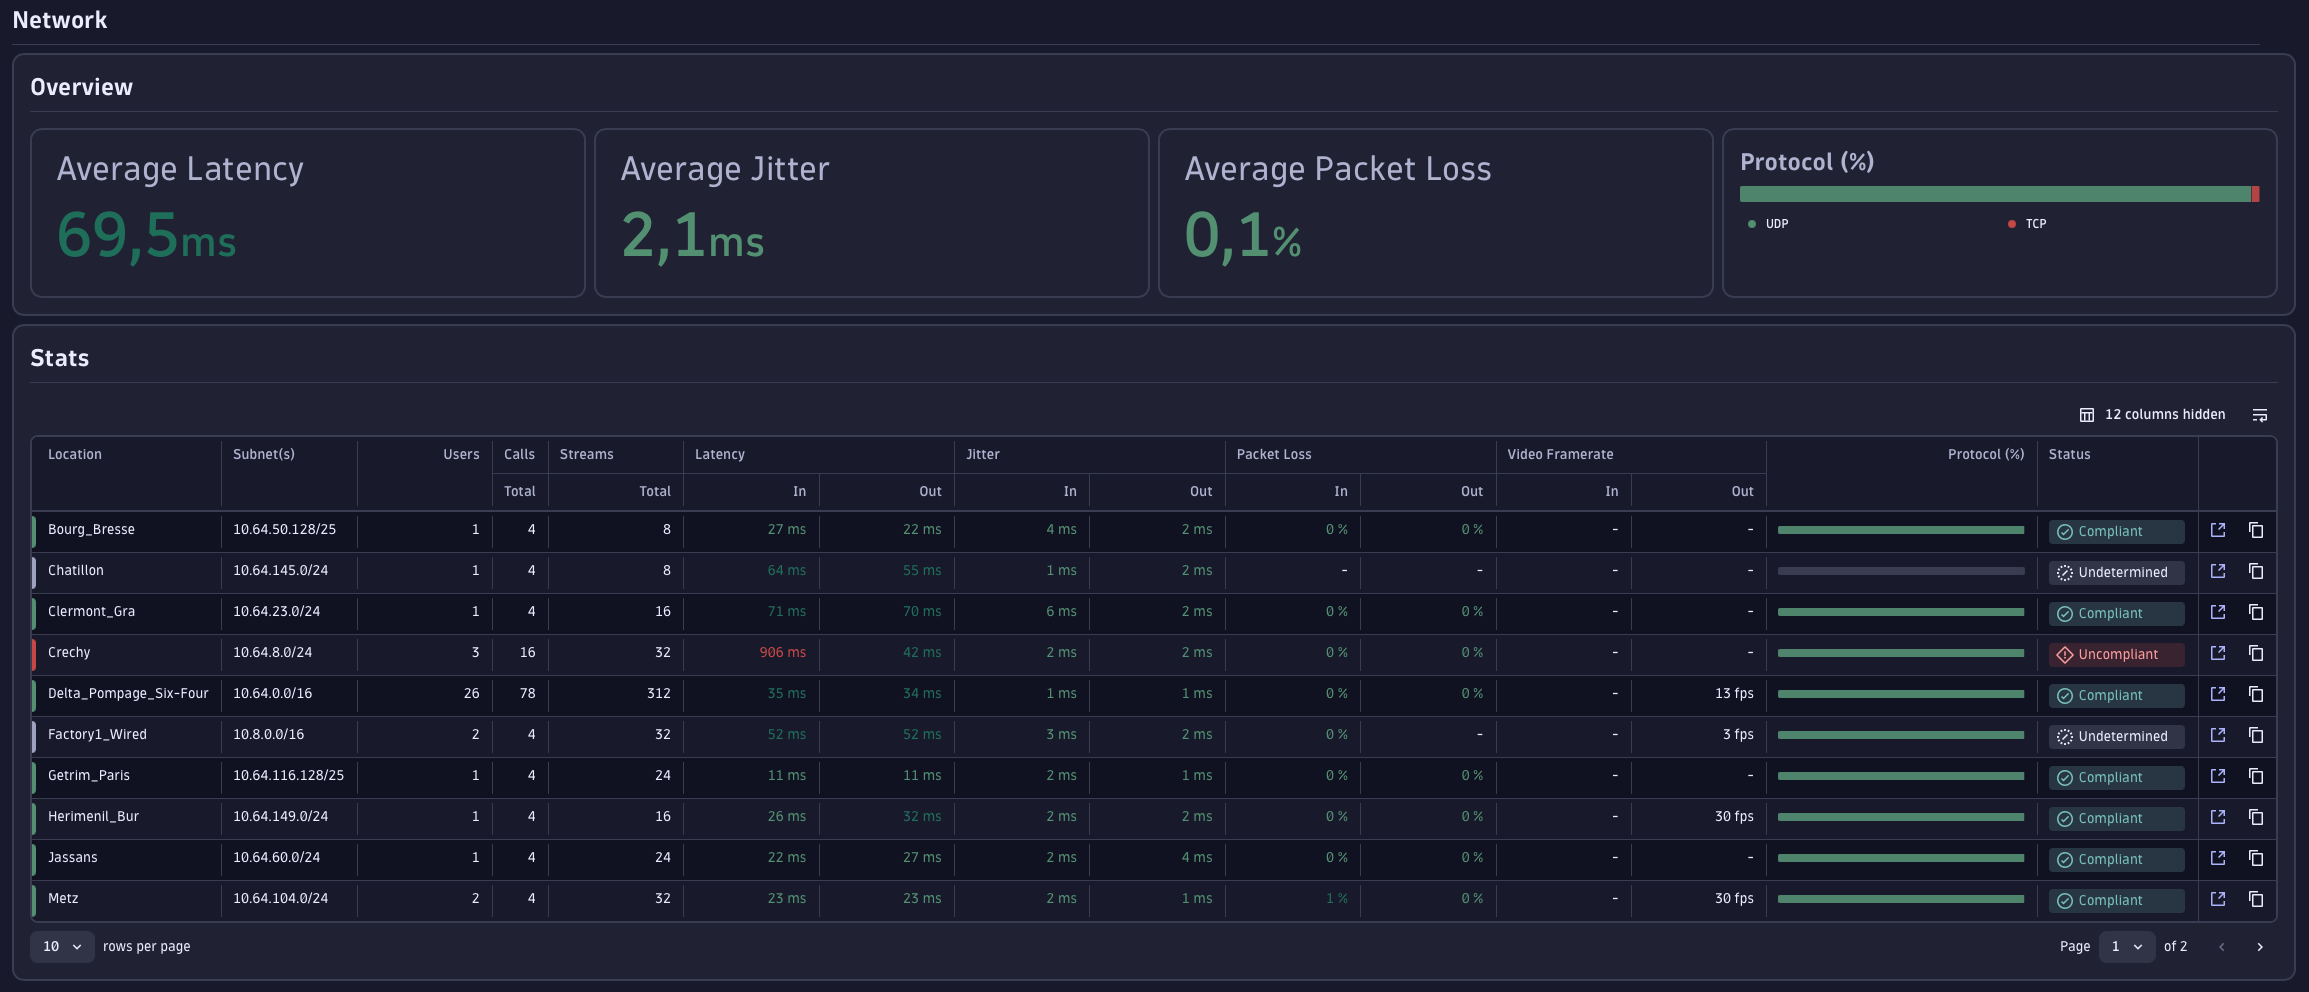Open the column visibility settings icon
2309x992 pixels.
(x=2087, y=413)
